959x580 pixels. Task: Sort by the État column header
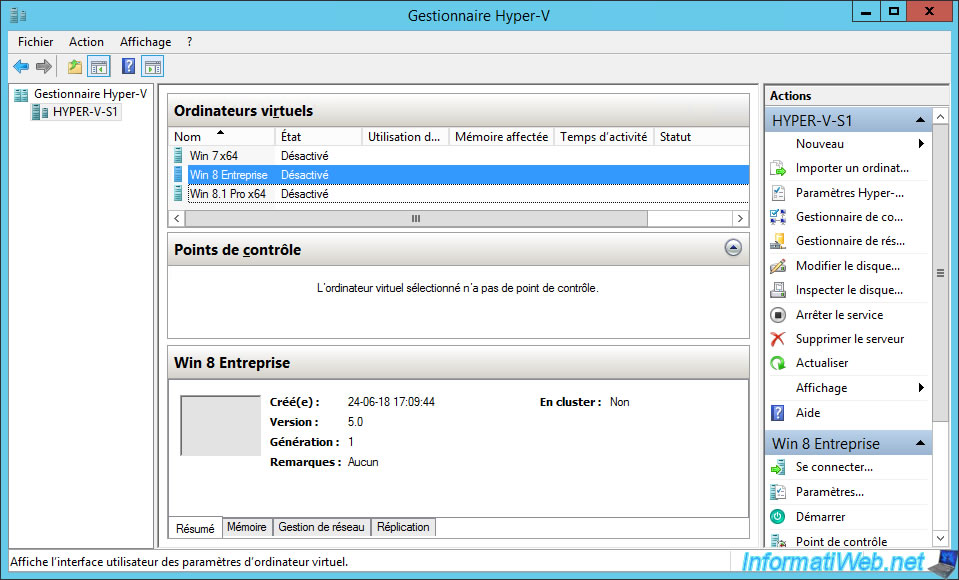pyautogui.click(x=318, y=136)
